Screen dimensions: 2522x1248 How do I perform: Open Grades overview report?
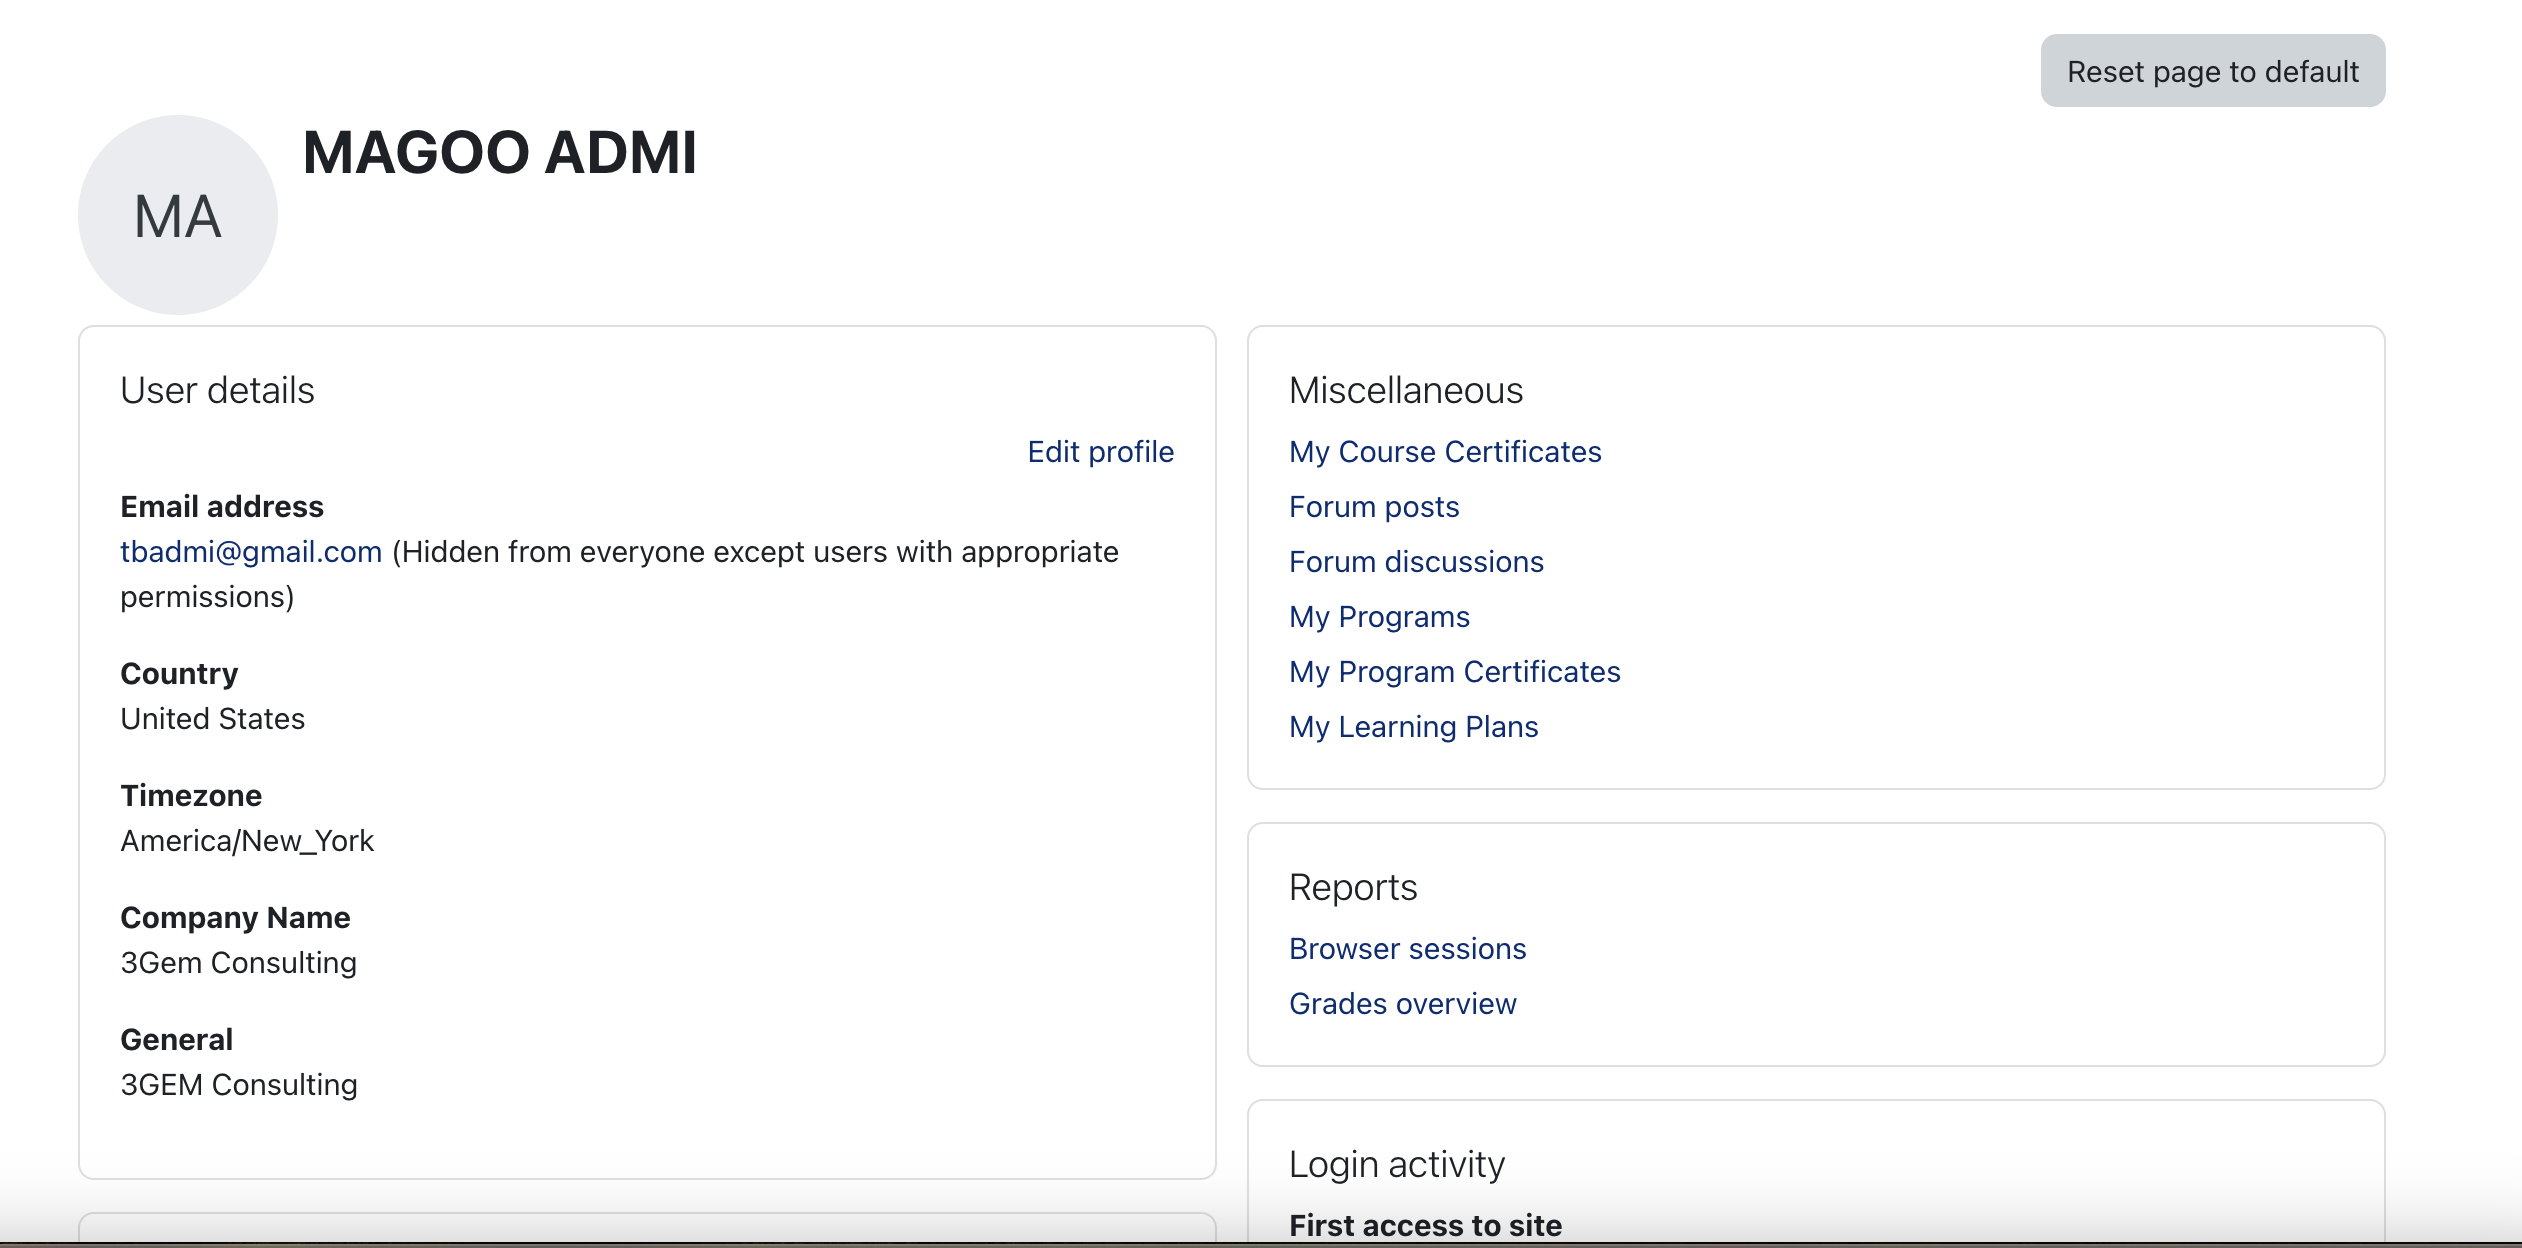click(x=1402, y=1004)
